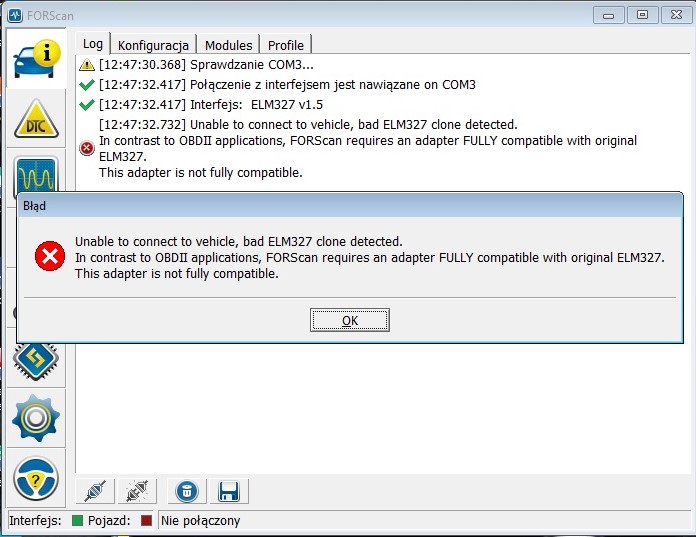Click the disconnect from vehicle plug button
Screen dimensions: 696x537
(135, 491)
